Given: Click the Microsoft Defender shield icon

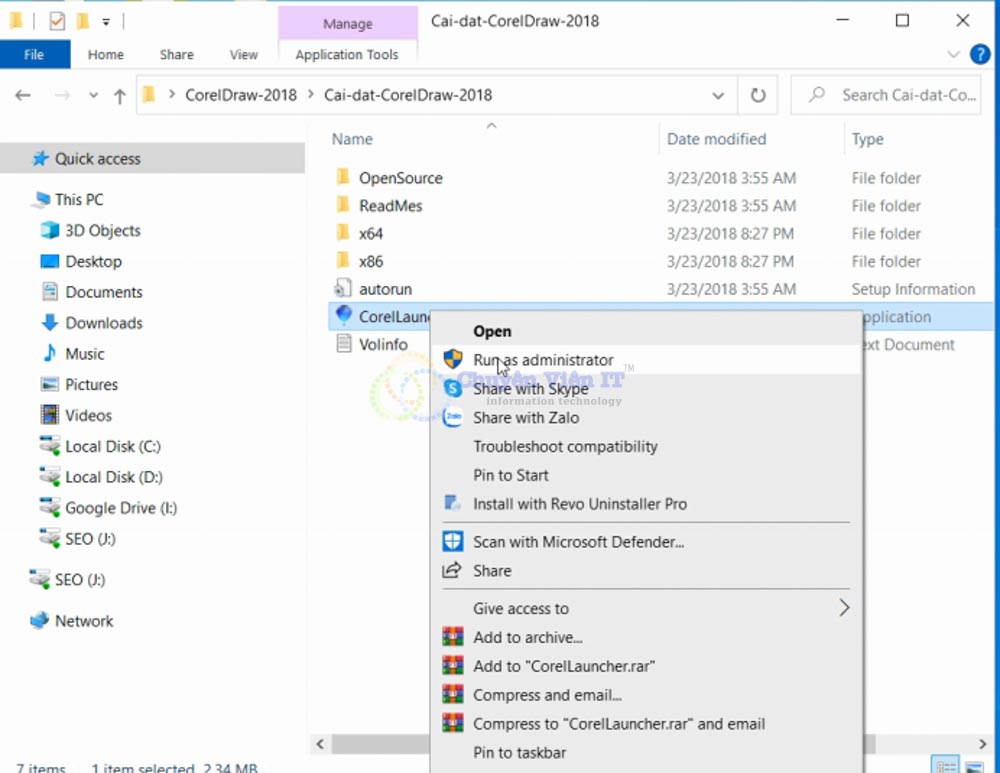Looking at the screenshot, I should [x=454, y=540].
